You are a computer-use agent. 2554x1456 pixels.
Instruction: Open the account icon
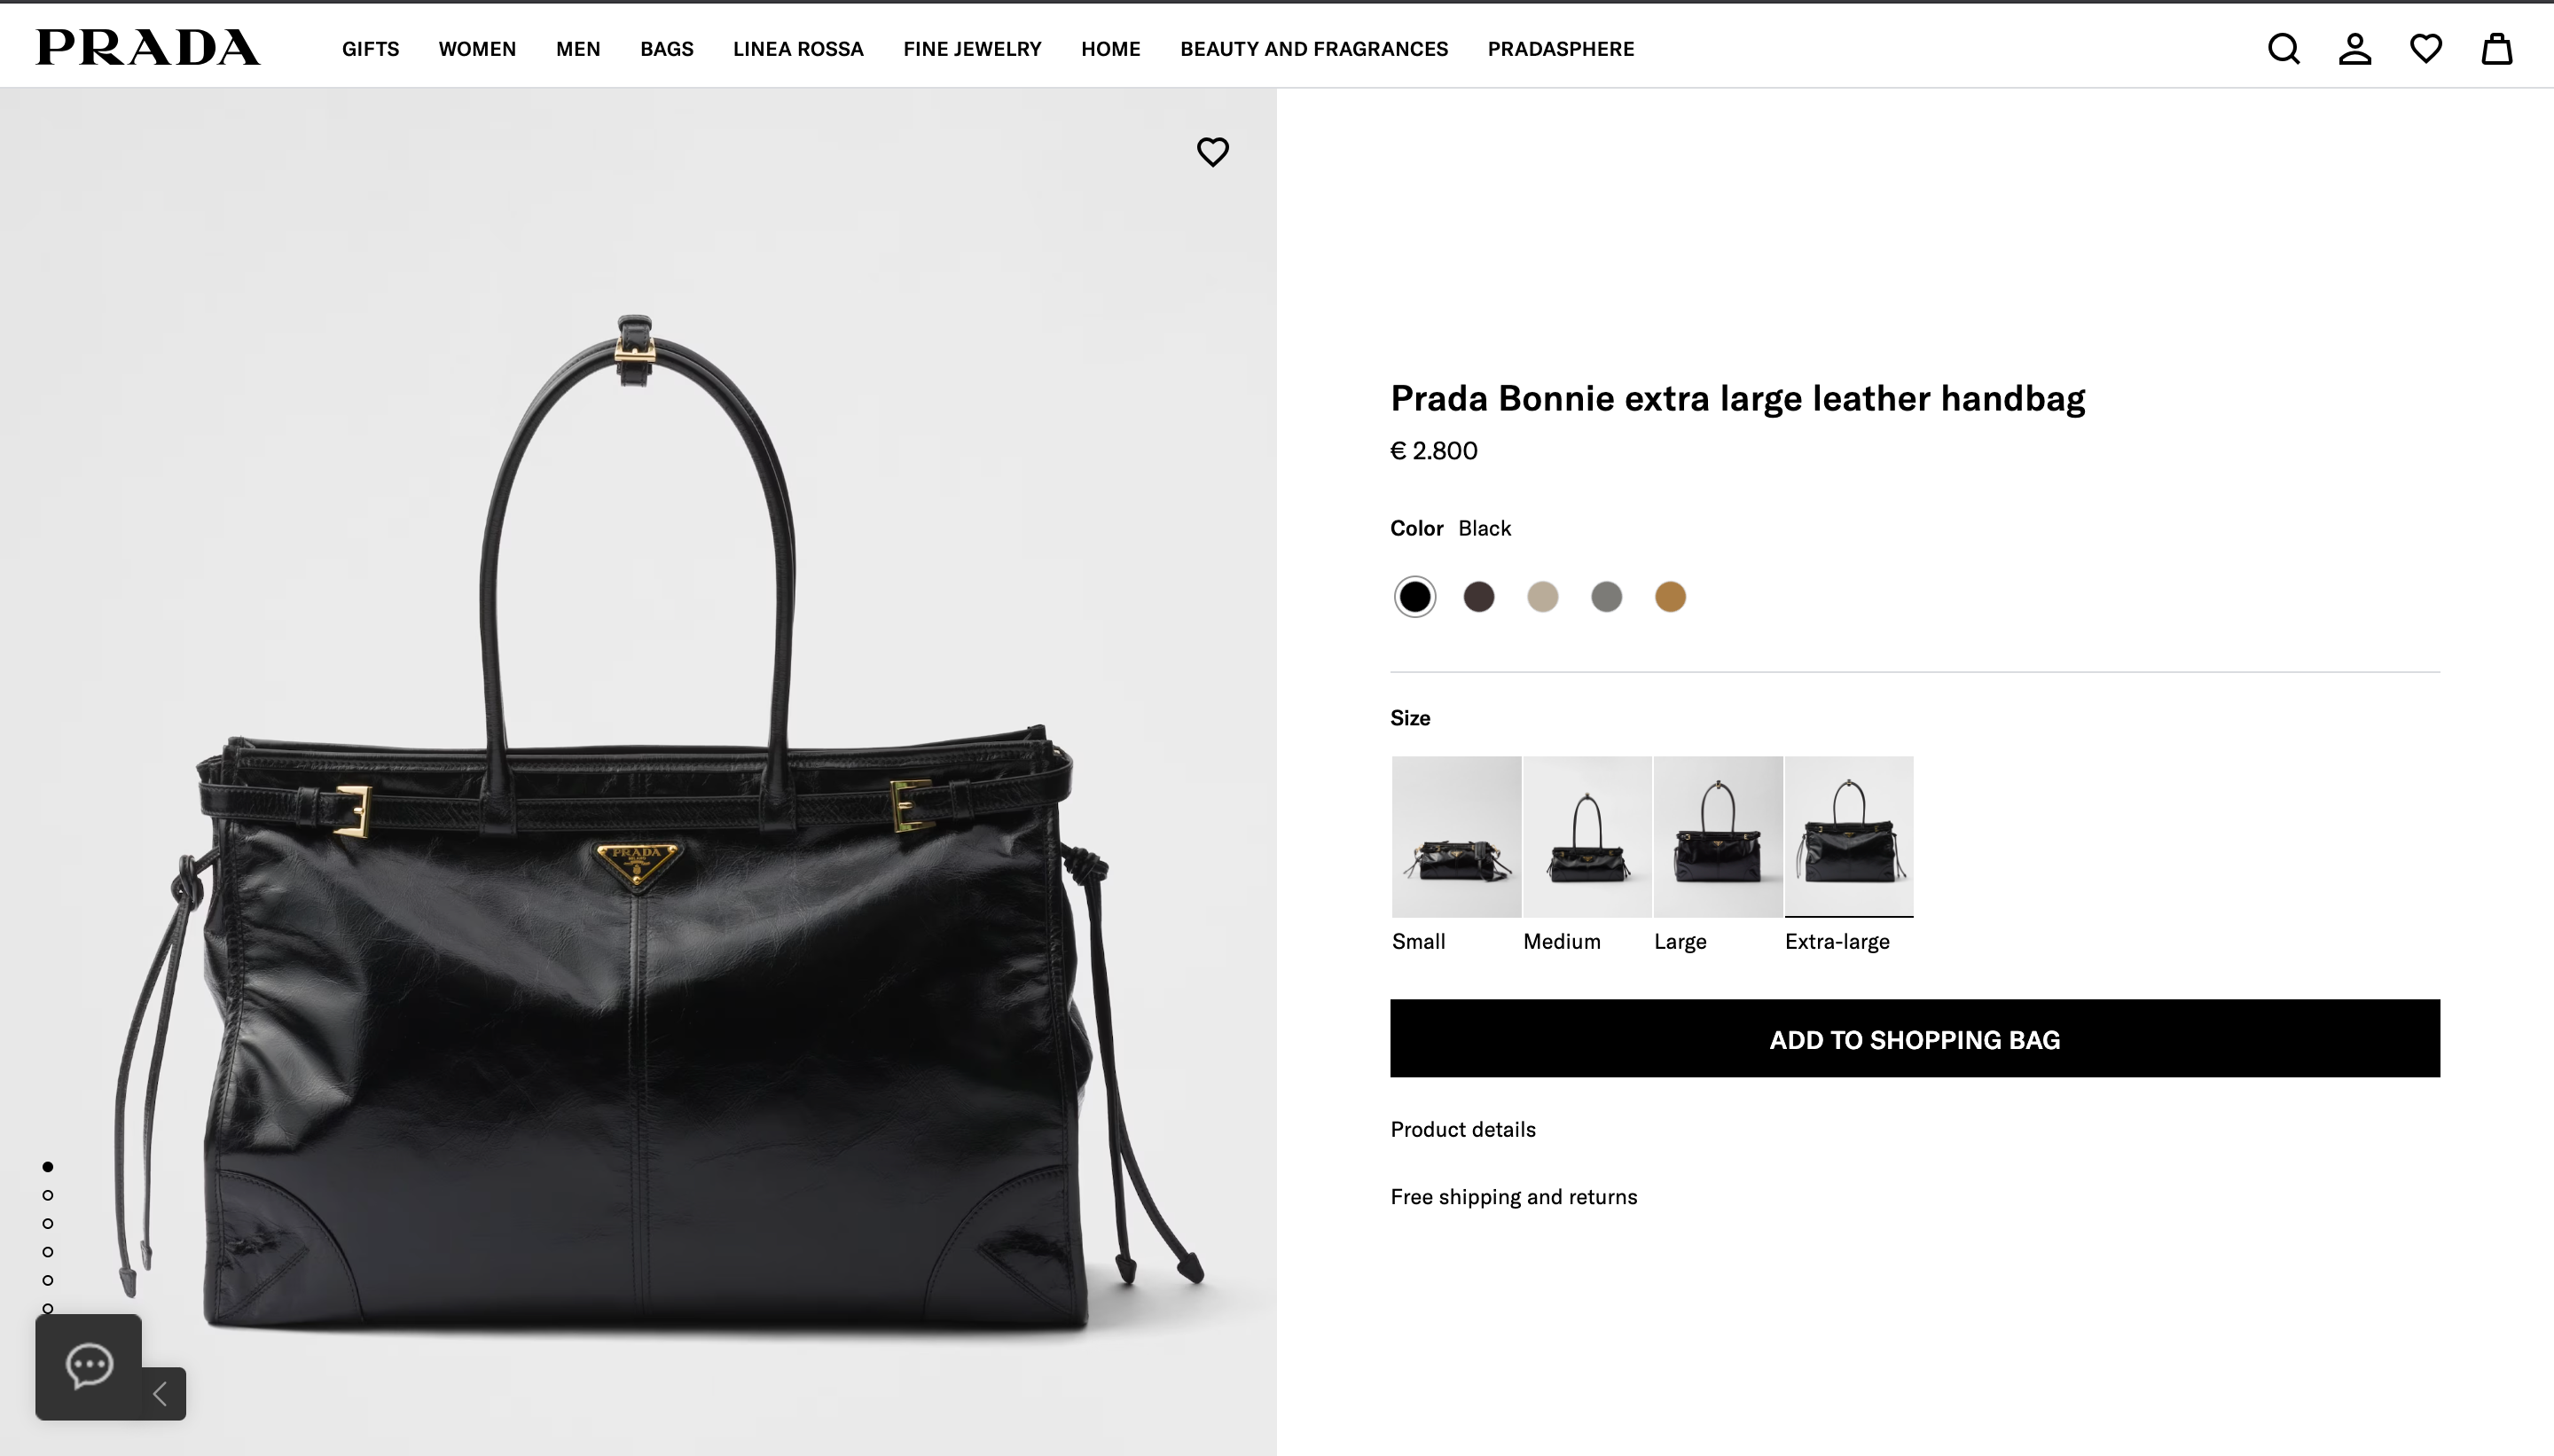(x=2354, y=48)
